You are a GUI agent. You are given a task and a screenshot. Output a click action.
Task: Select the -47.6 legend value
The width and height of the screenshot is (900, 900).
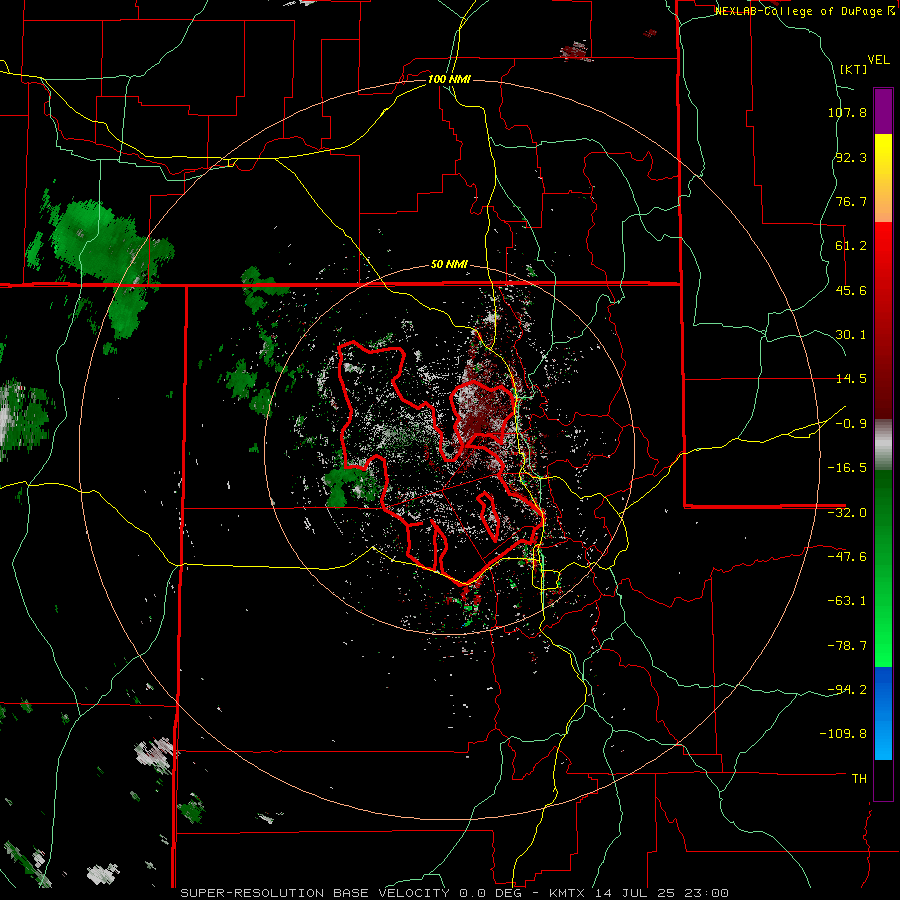pyautogui.click(x=847, y=557)
